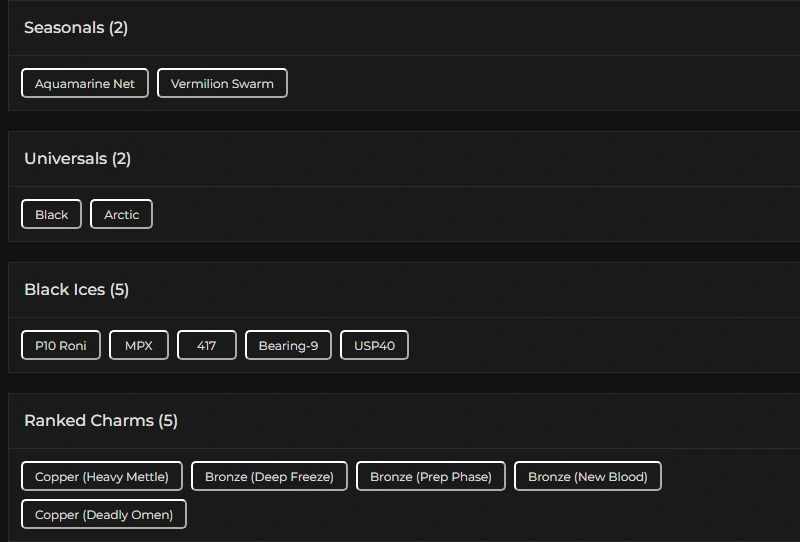Screen dimensions: 800x542
Task: Select the Copper (Deadly Omen) charm
Action: pyautogui.click(x=104, y=514)
